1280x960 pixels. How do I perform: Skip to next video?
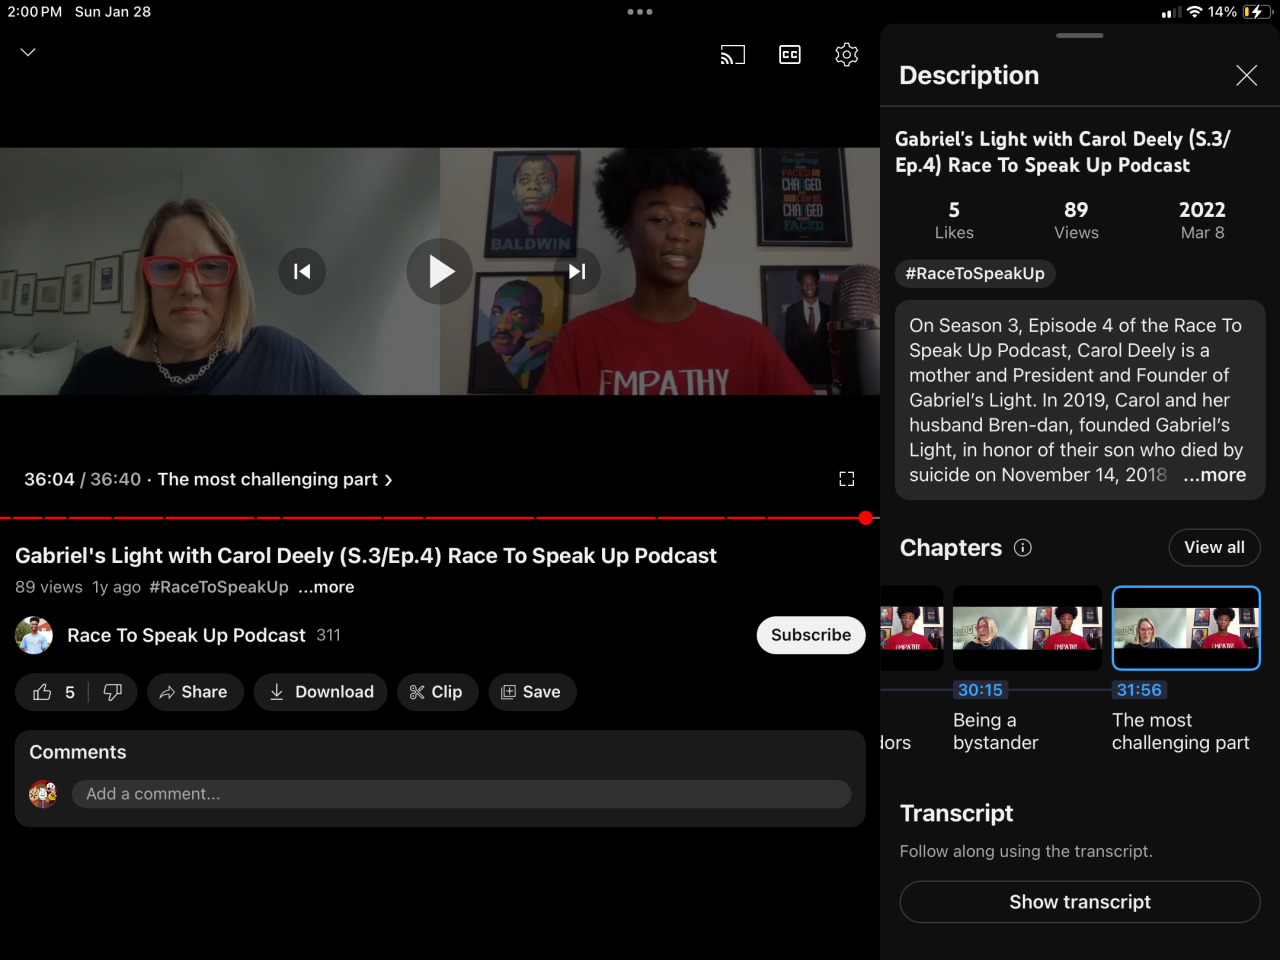[577, 271]
